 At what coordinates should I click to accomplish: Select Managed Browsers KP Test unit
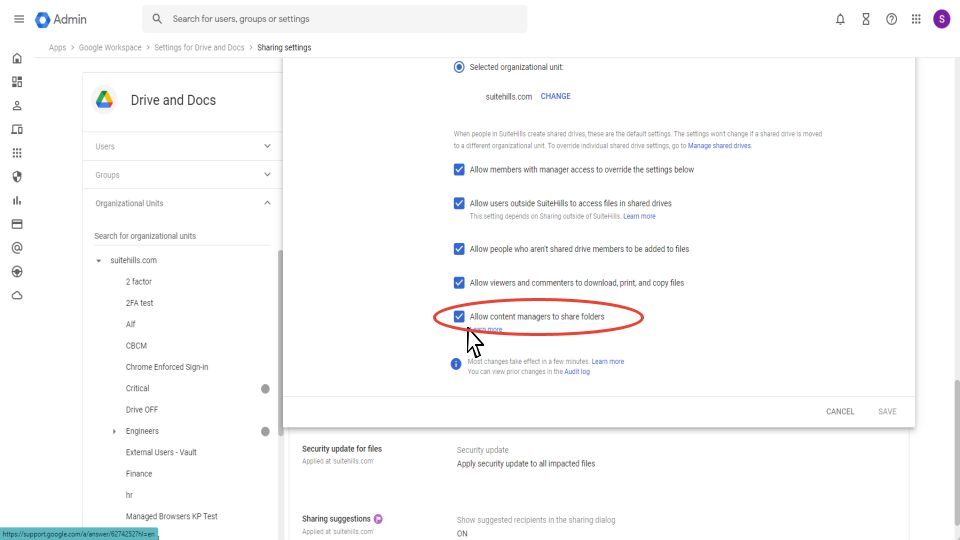tap(171, 517)
